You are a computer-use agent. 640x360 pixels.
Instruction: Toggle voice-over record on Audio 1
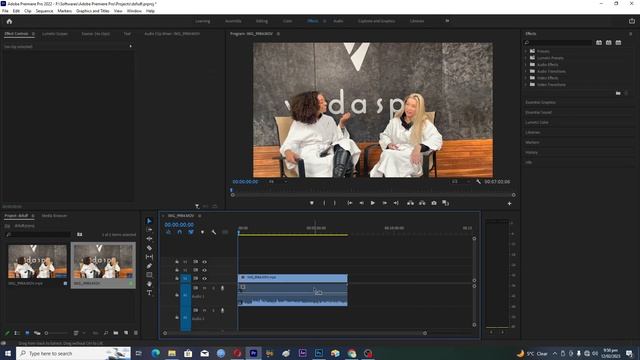click(222, 288)
